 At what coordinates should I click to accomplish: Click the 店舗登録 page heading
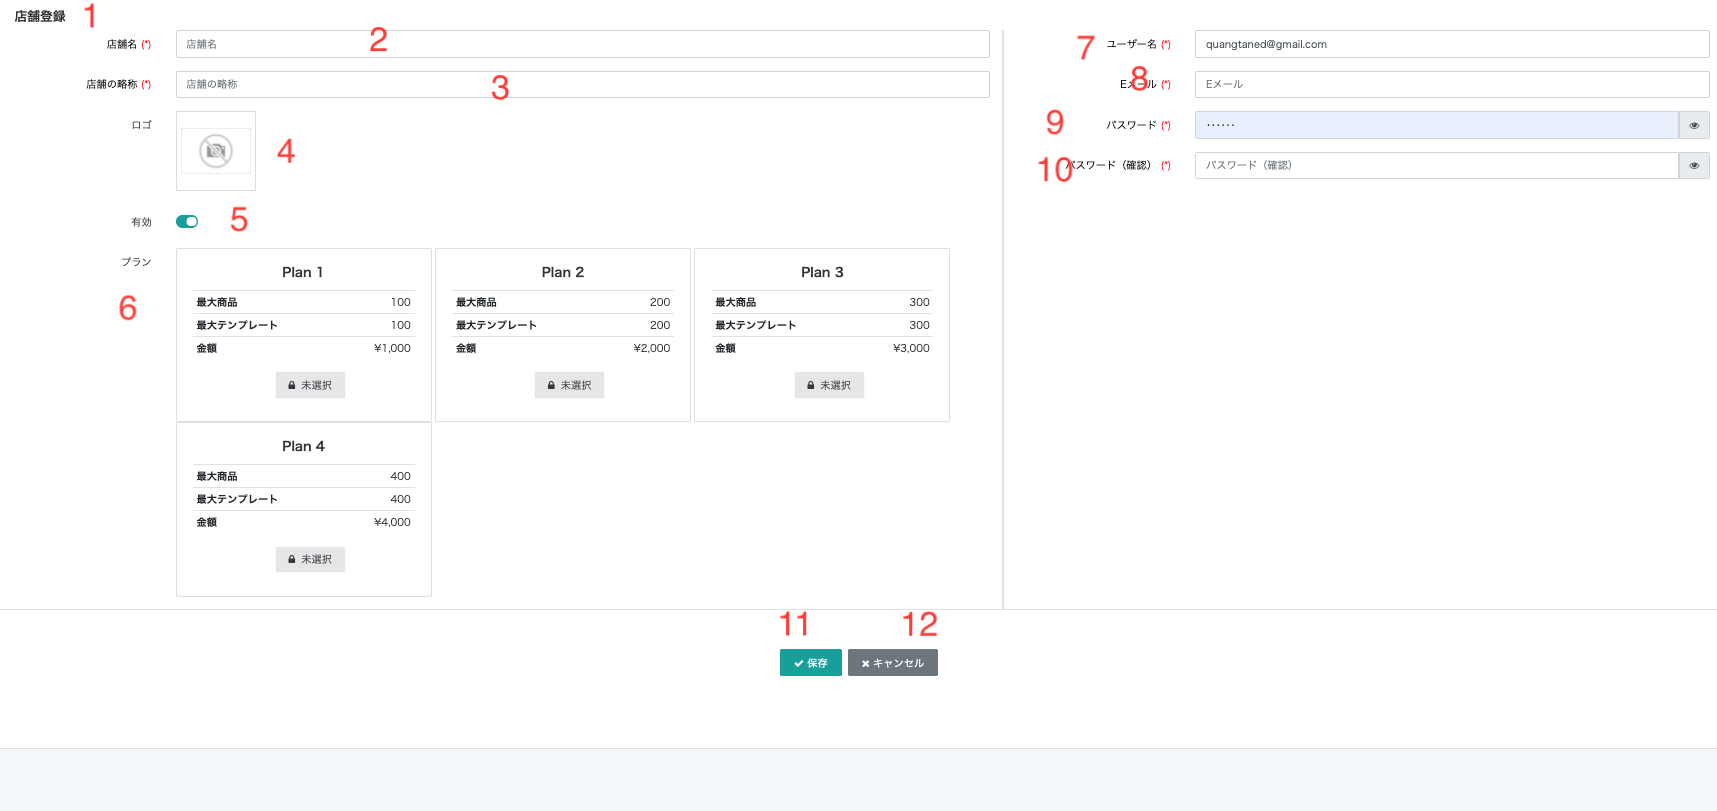pyautogui.click(x=40, y=17)
